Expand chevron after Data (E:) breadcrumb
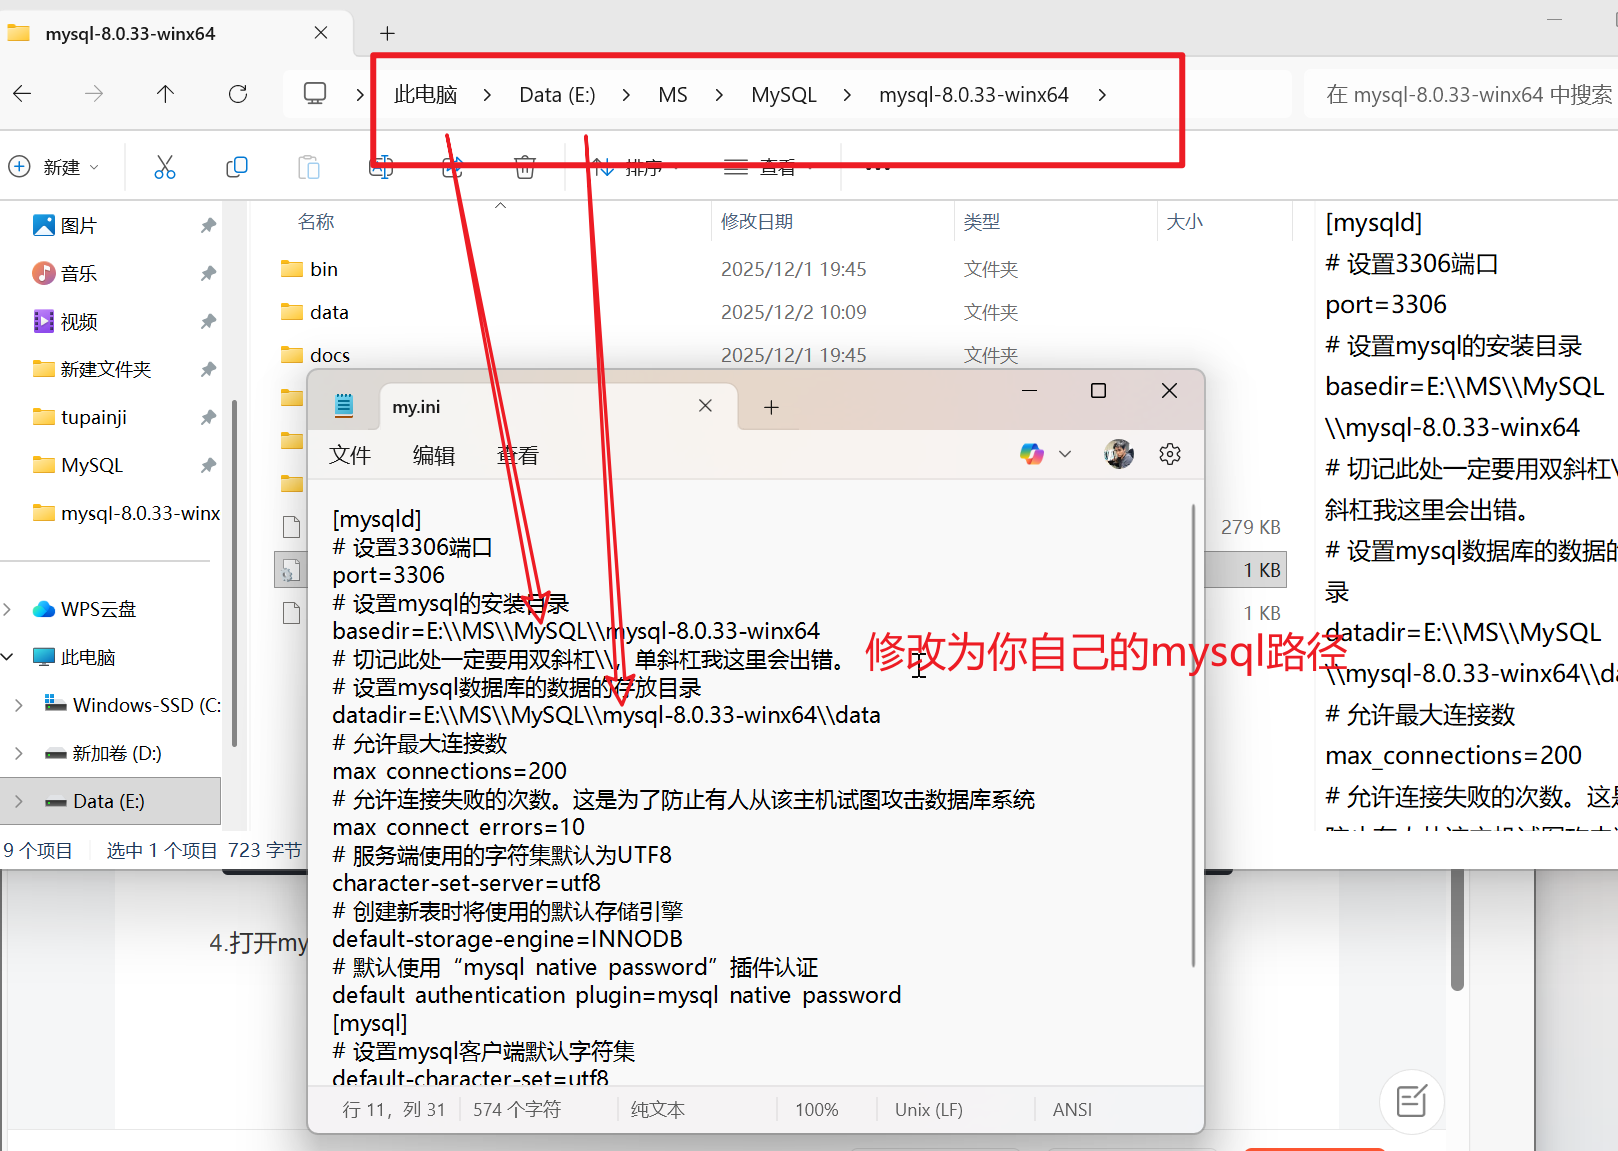Viewport: 1618px width, 1151px height. point(626,95)
